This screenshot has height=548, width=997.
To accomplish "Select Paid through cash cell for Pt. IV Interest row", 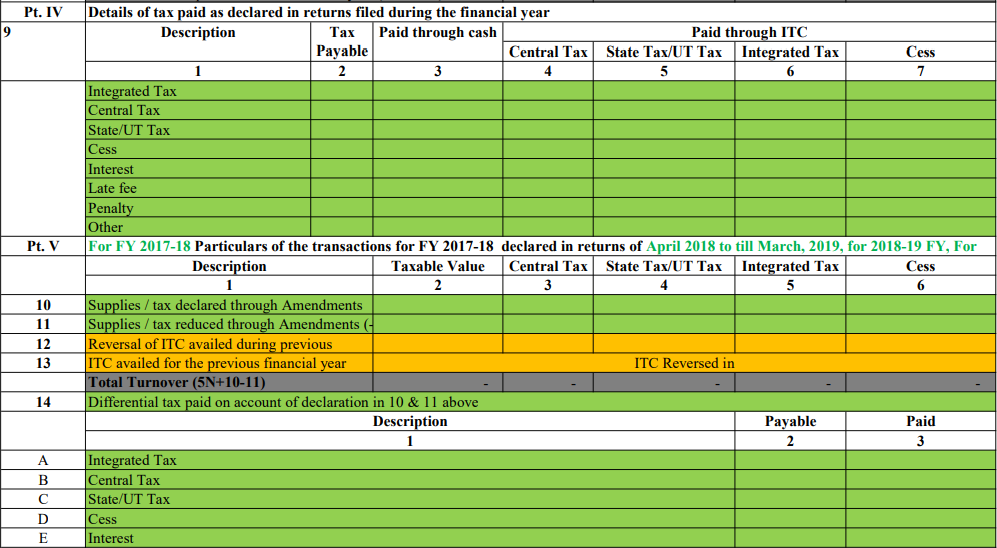I will pyautogui.click(x=437, y=169).
